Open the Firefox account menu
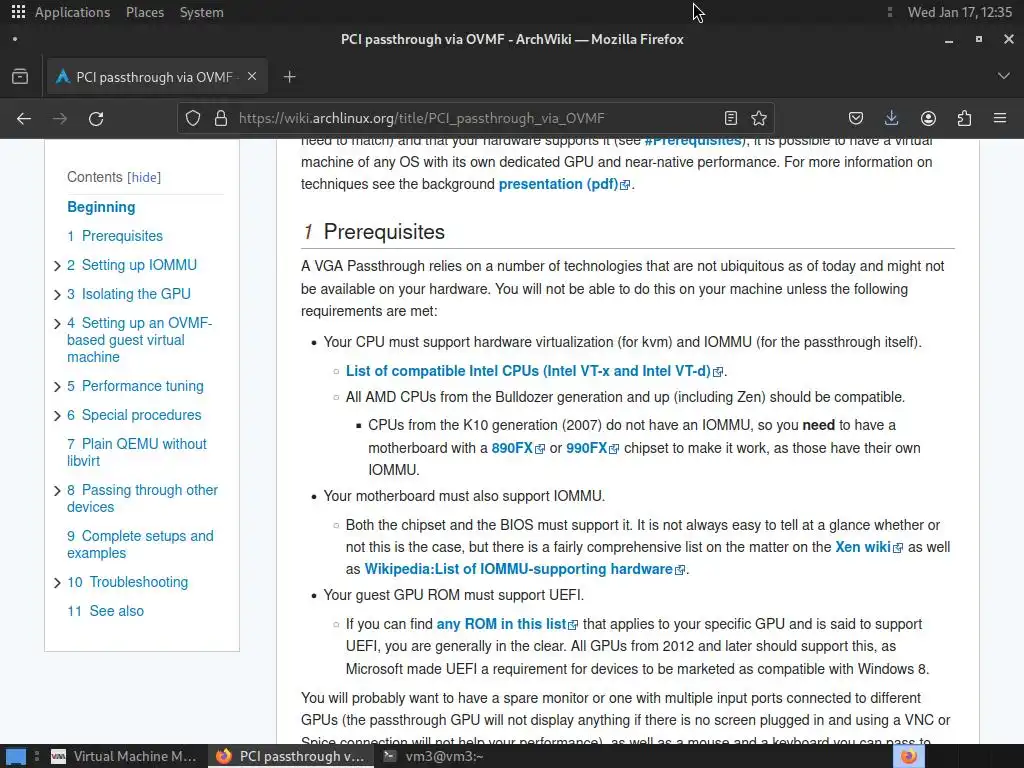This screenshot has height=768, width=1024. (928, 118)
